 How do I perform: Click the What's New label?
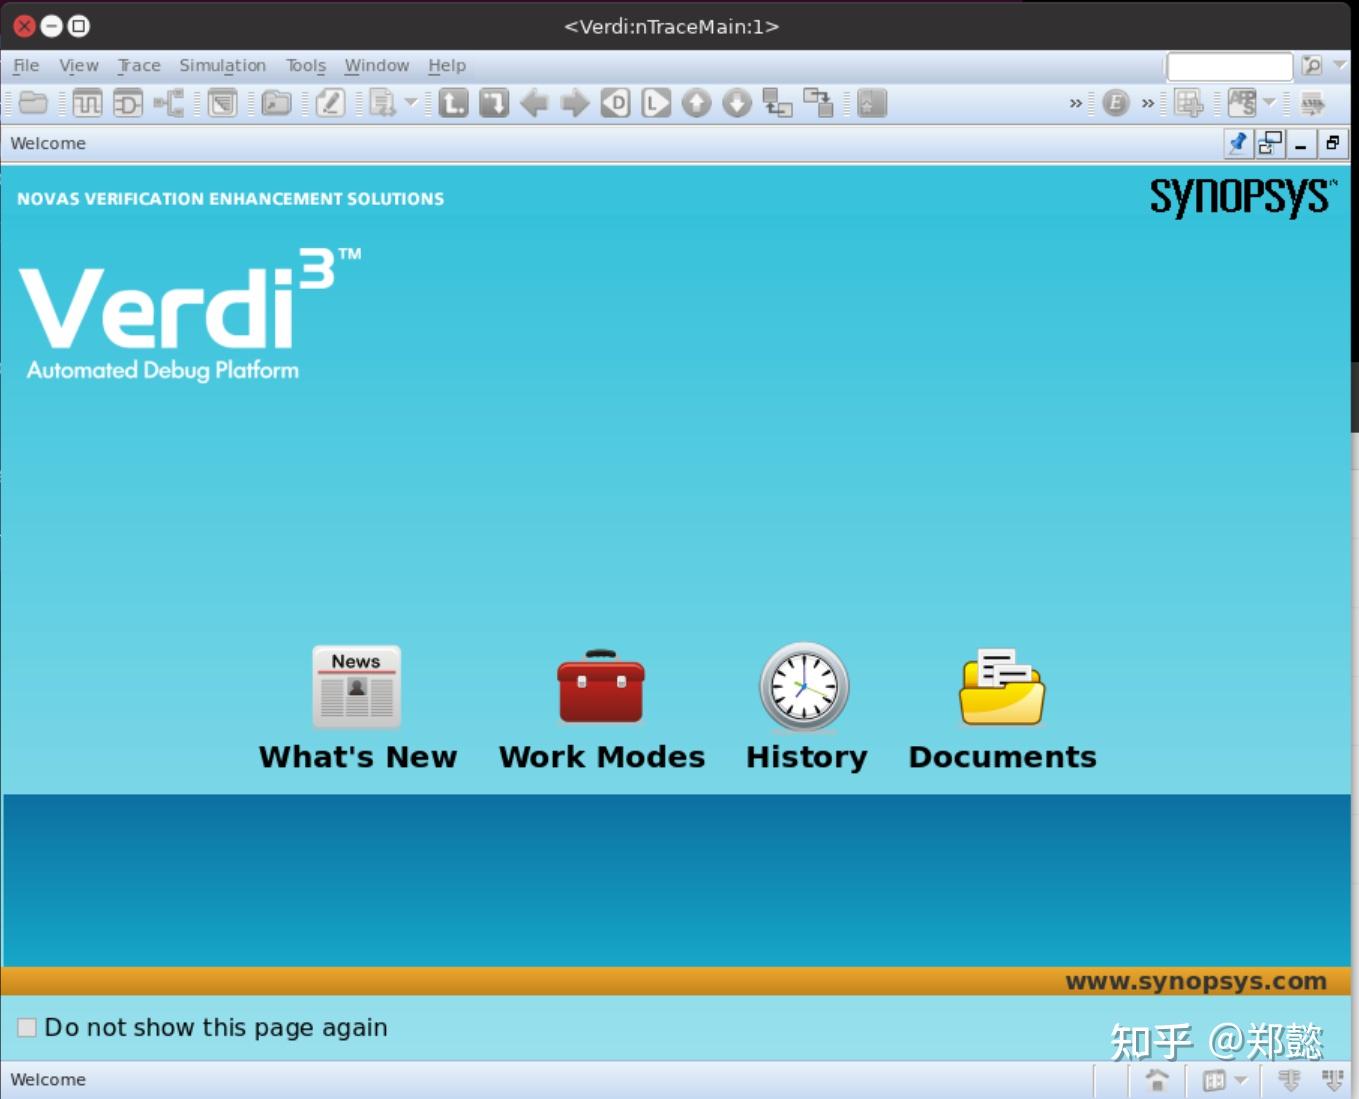point(358,757)
